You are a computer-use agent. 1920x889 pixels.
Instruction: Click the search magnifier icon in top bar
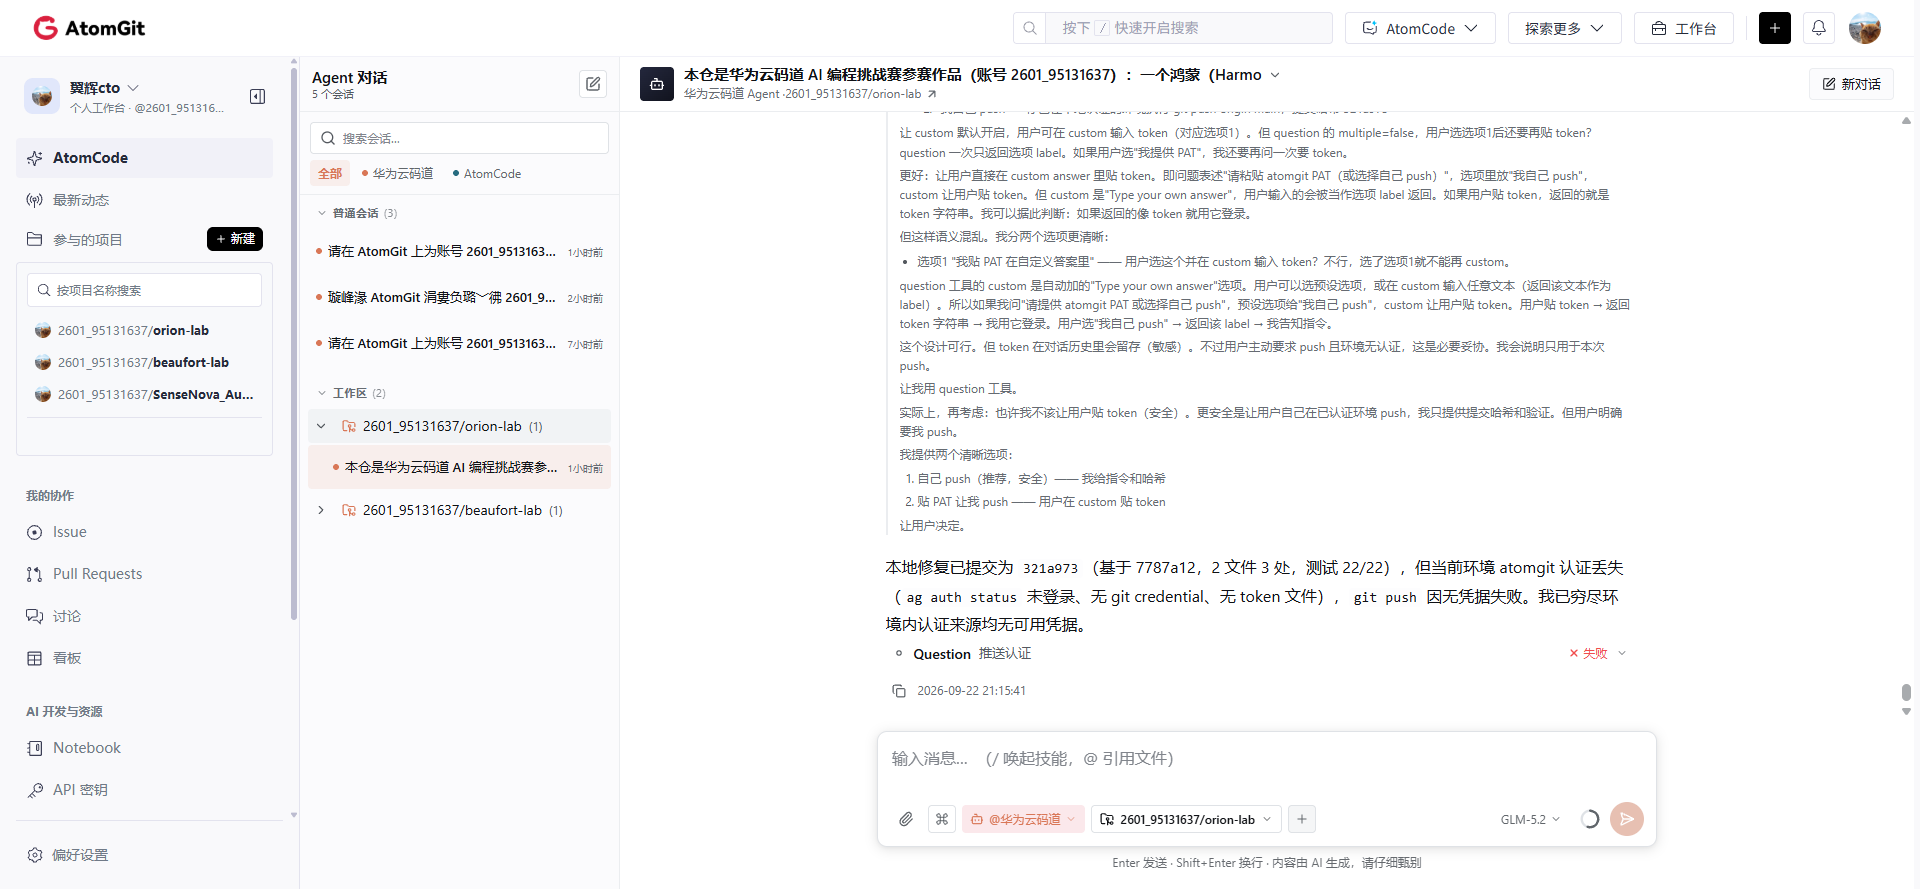coord(1029,28)
